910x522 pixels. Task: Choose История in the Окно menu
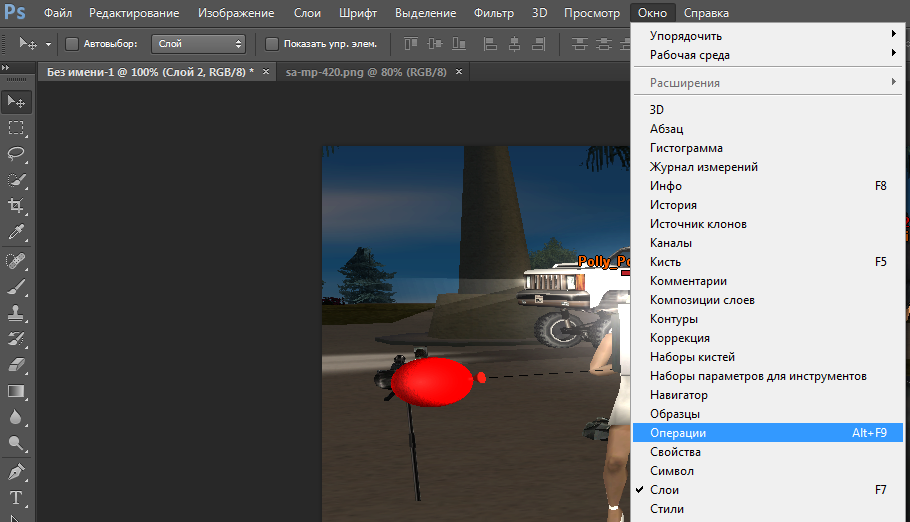(x=768, y=204)
